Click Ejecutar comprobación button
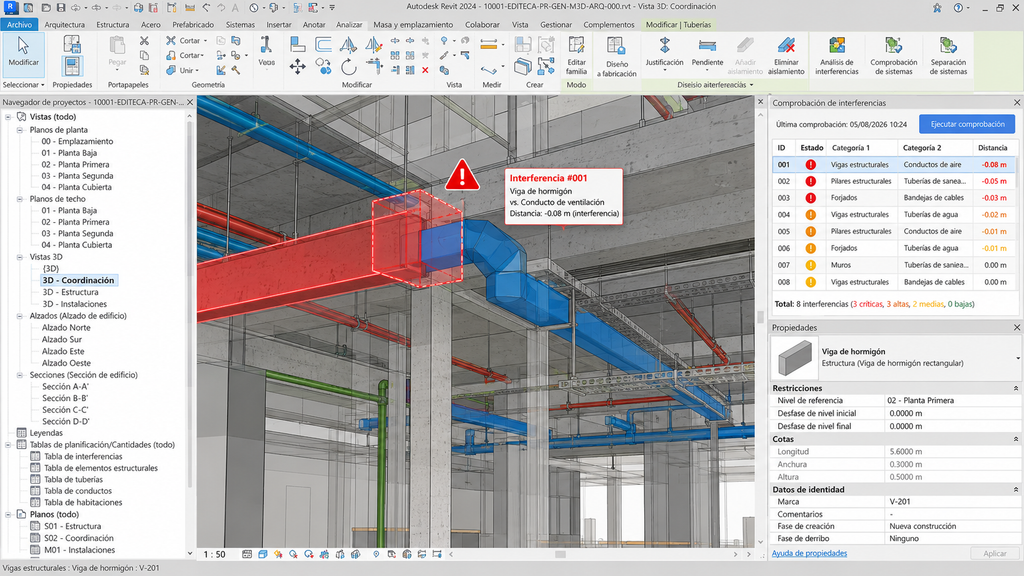1024x576 pixels. tap(967, 124)
